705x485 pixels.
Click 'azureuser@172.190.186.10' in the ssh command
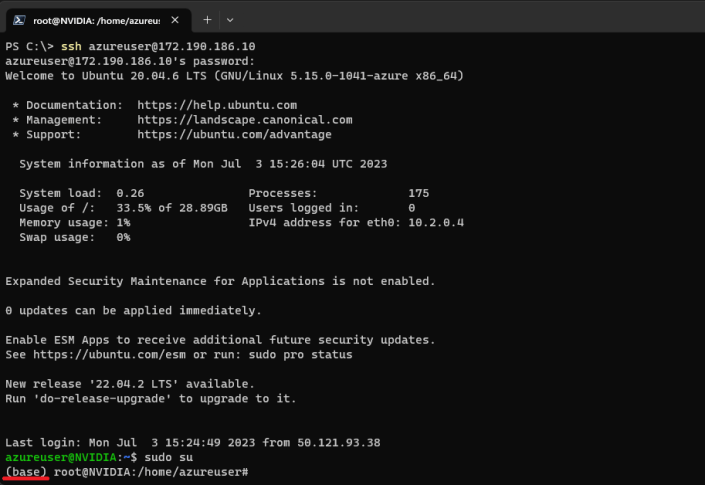point(172,47)
